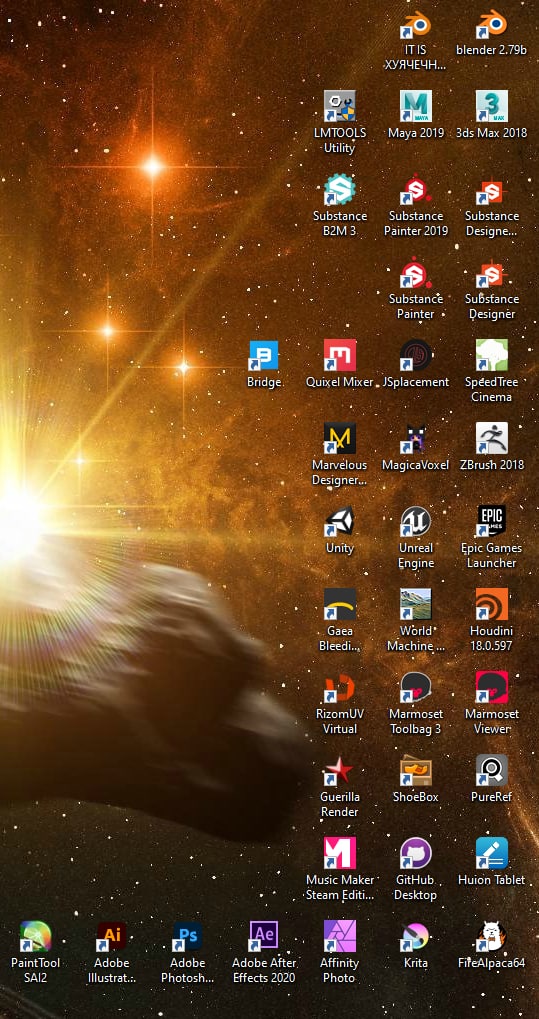Screen dimensions: 539x1019
Task: Select the Gaea Bleedi... icon
Action: [339, 604]
